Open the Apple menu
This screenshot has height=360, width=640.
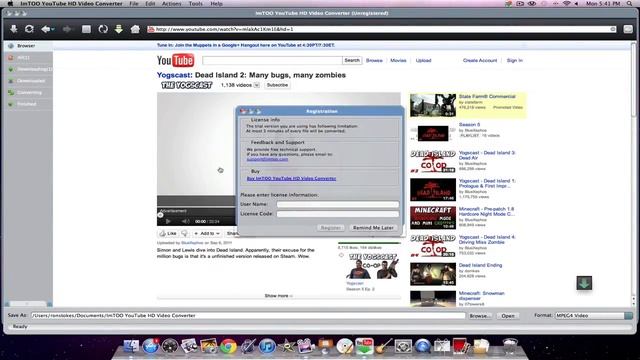click(10, 3)
